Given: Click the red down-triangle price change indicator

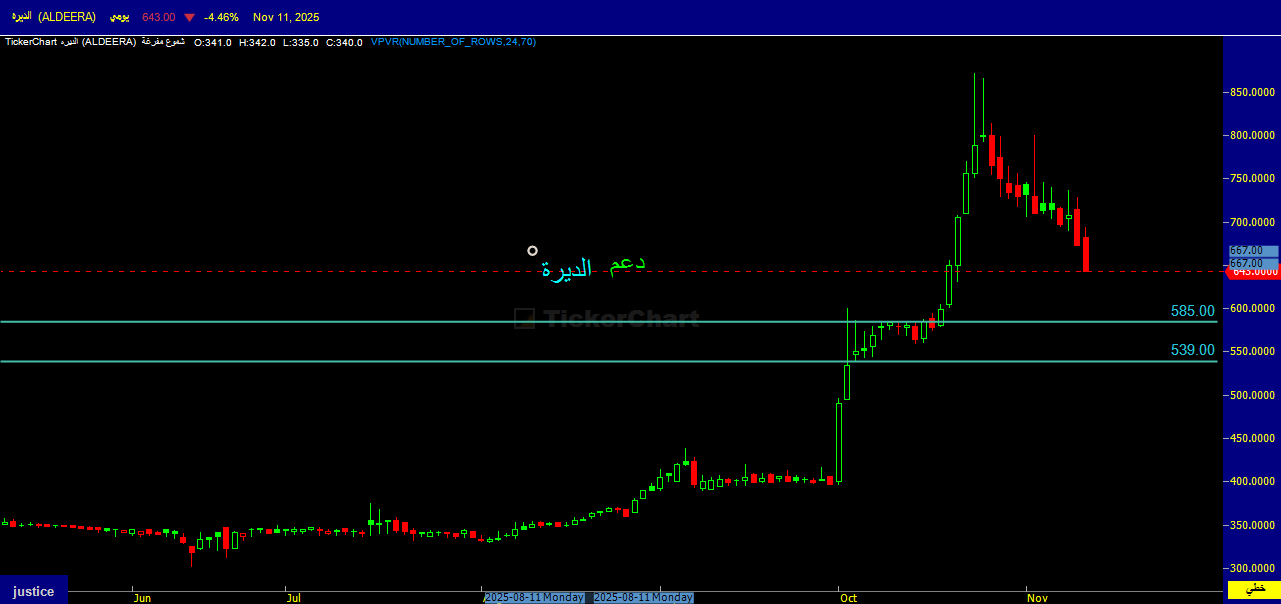Looking at the screenshot, I should [189, 17].
